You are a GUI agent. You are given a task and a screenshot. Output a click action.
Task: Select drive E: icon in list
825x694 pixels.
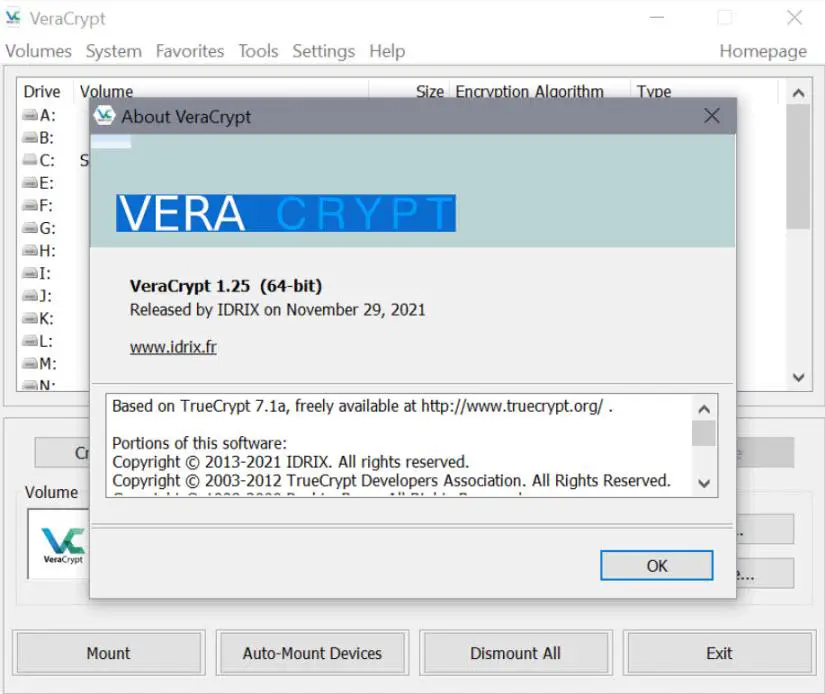tap(30, 183)
